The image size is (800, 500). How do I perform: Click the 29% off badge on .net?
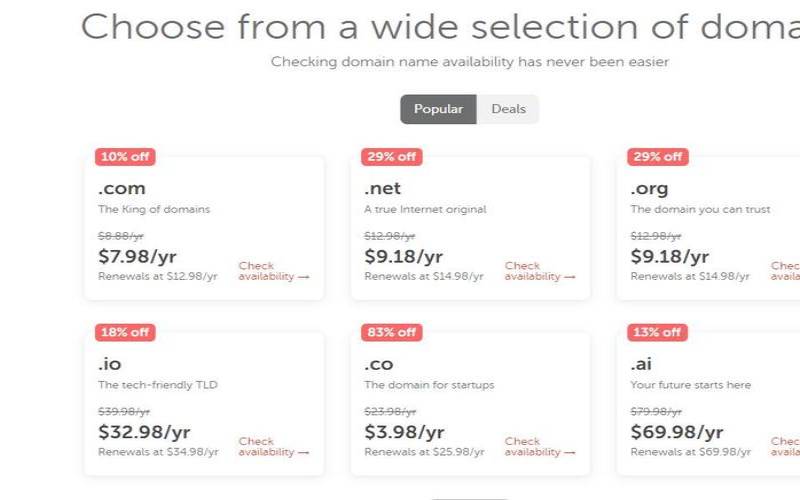[x=391, y=156]
